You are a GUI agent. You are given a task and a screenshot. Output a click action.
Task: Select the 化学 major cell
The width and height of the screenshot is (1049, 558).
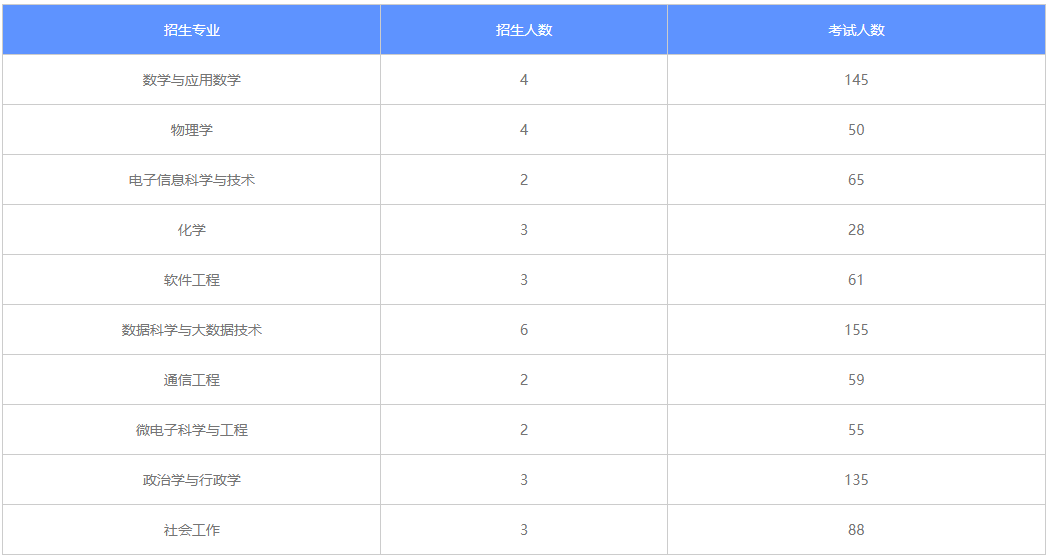191,229
